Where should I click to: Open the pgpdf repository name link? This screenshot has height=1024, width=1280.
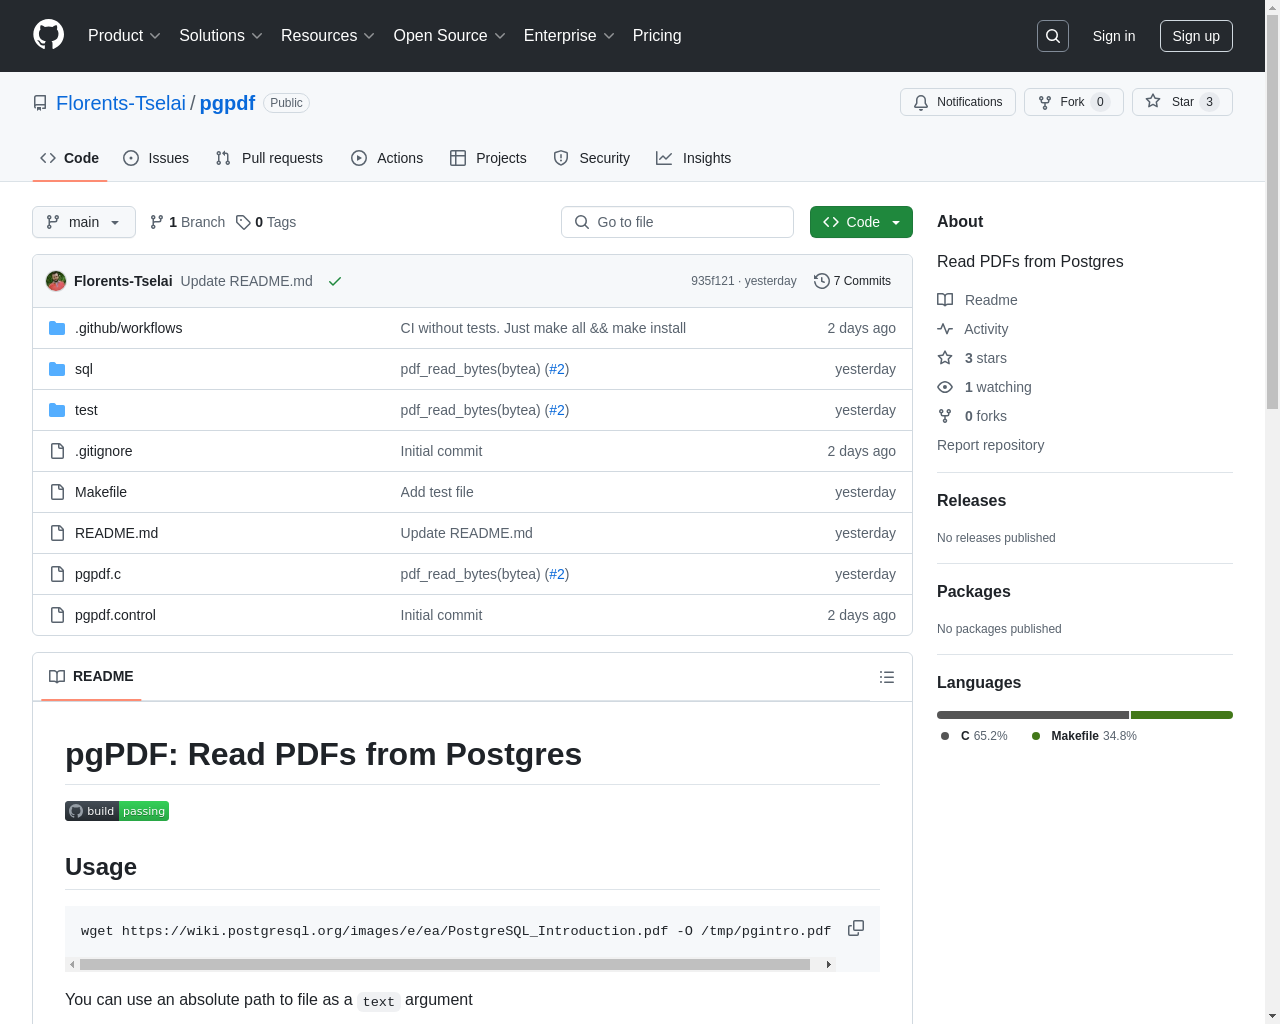[227, 103]
